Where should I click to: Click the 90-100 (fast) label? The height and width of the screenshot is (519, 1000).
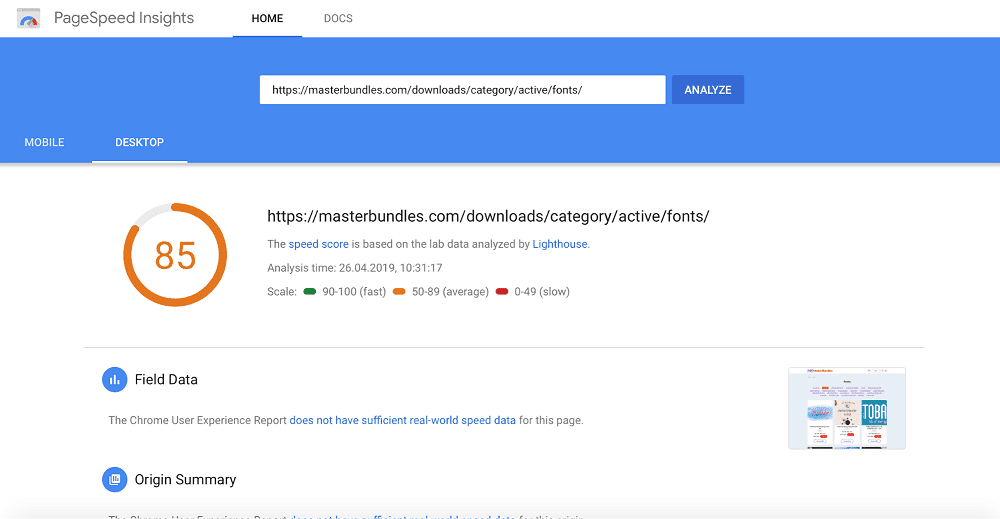click(354, 291)
